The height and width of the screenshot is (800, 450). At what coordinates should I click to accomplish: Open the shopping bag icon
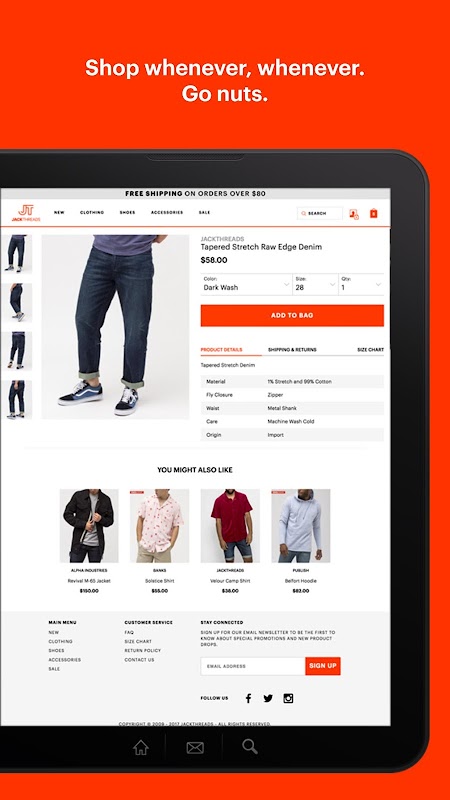click(373, 213)
